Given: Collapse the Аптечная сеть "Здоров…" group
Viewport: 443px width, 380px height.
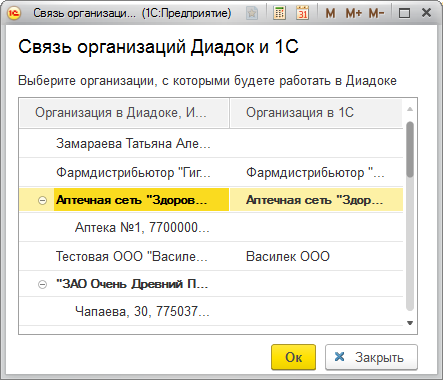Looking at the screenshot, I should pos(42,200).
